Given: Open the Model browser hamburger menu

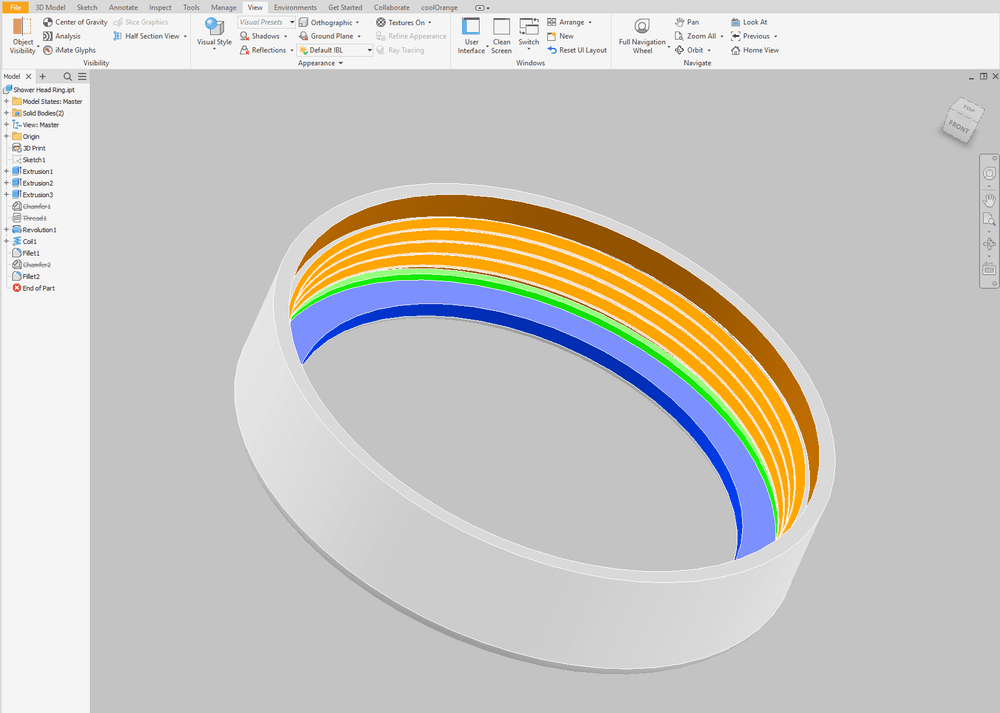Looking at the screenshot, I should [x=82, y=77].
